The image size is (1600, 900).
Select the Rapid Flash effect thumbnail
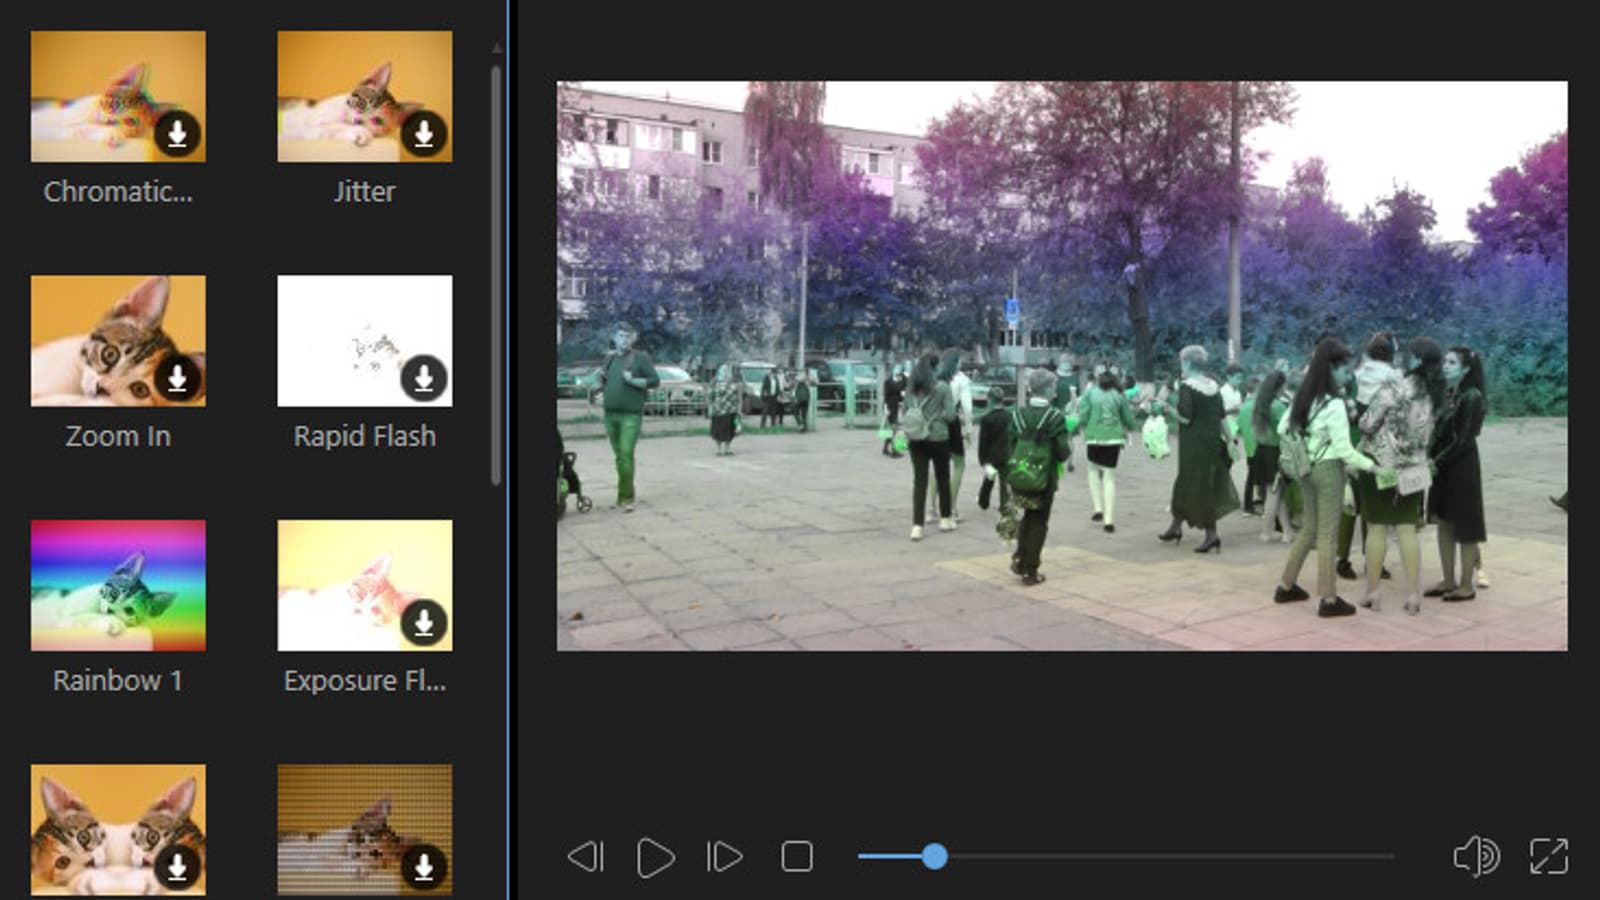click(365, 341)
